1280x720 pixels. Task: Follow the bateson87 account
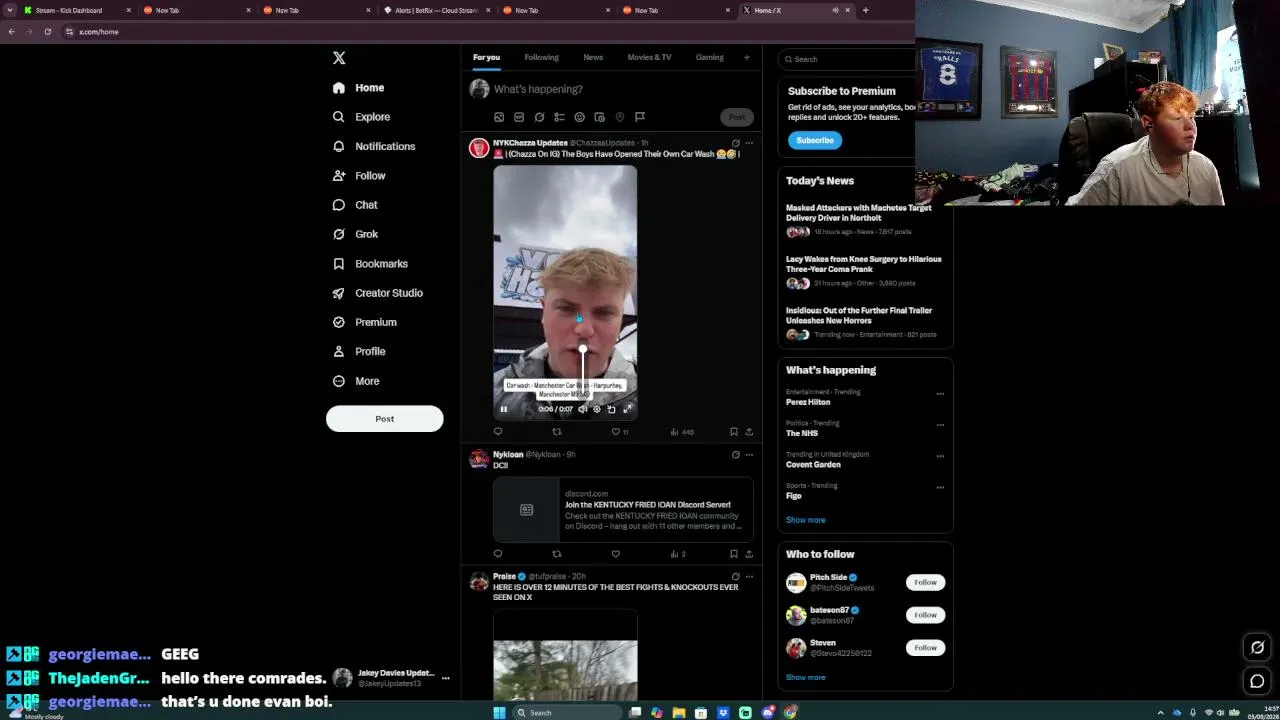point(925,615)
